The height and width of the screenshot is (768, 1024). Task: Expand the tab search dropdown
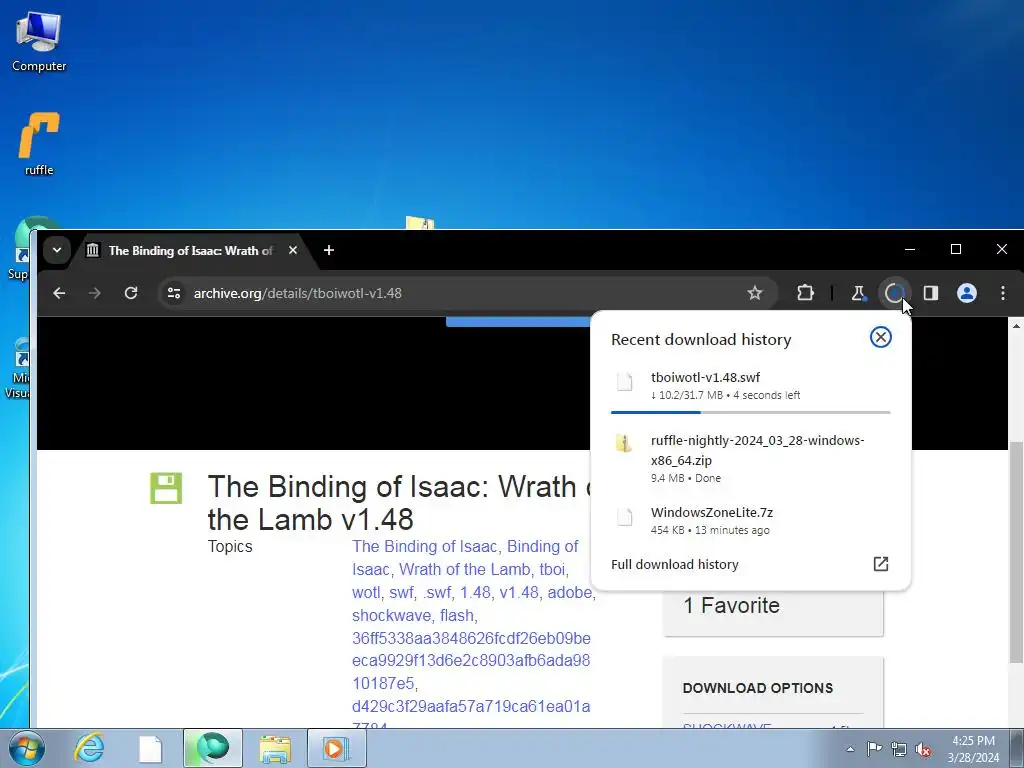tap(57, 250)
